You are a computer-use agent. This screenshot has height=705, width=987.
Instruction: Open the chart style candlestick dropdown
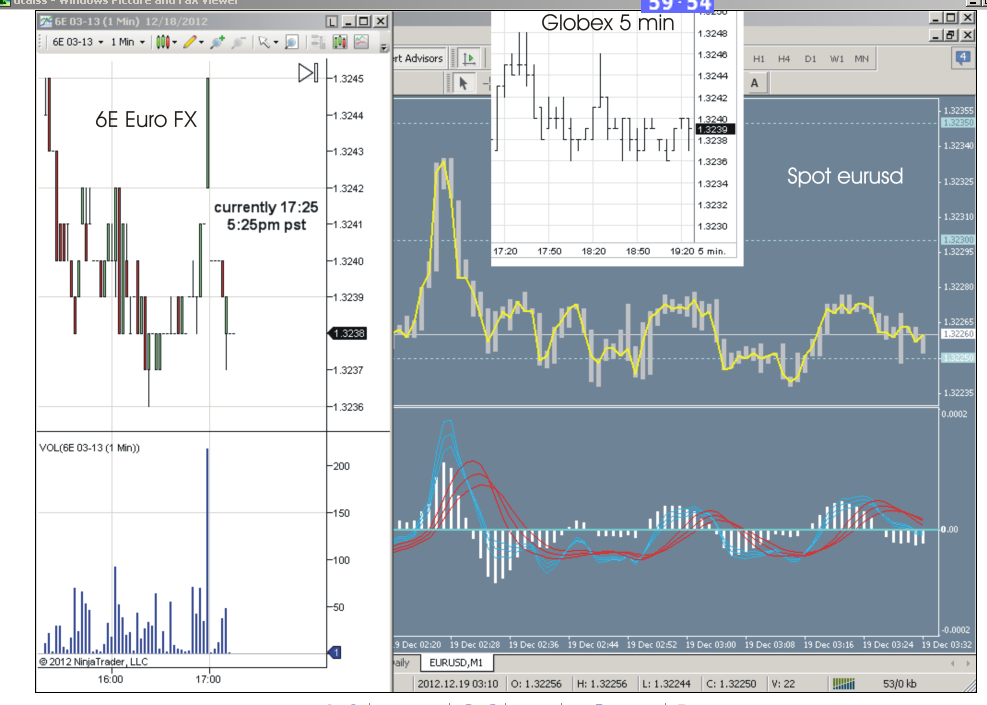pos(166,42)
